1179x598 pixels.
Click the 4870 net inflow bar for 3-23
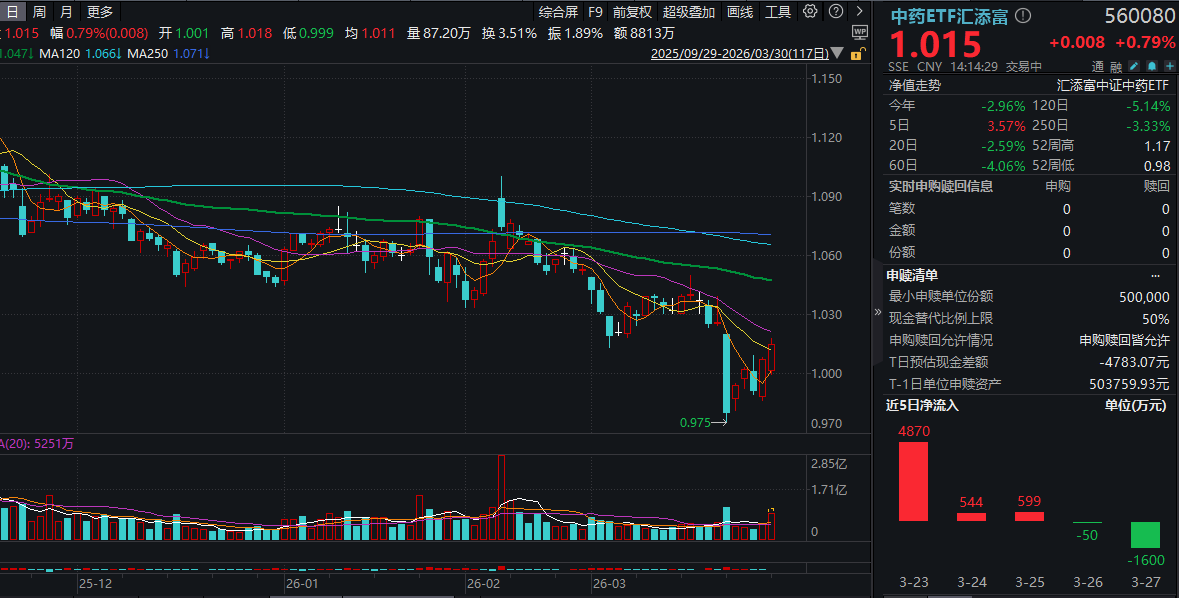pos(913,481)
